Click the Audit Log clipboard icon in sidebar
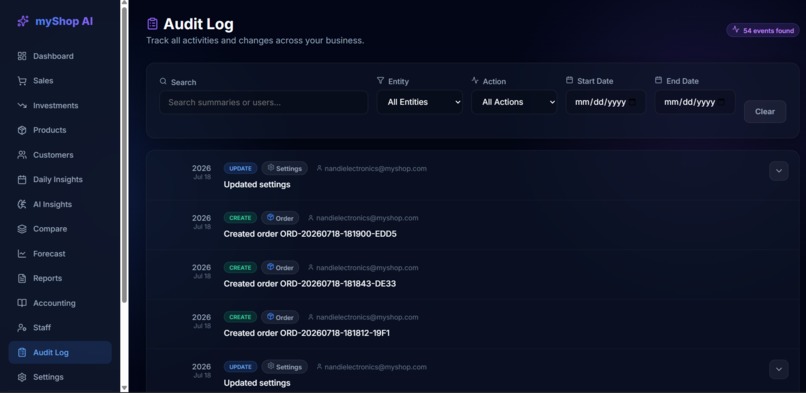 (x=22, y=352)
